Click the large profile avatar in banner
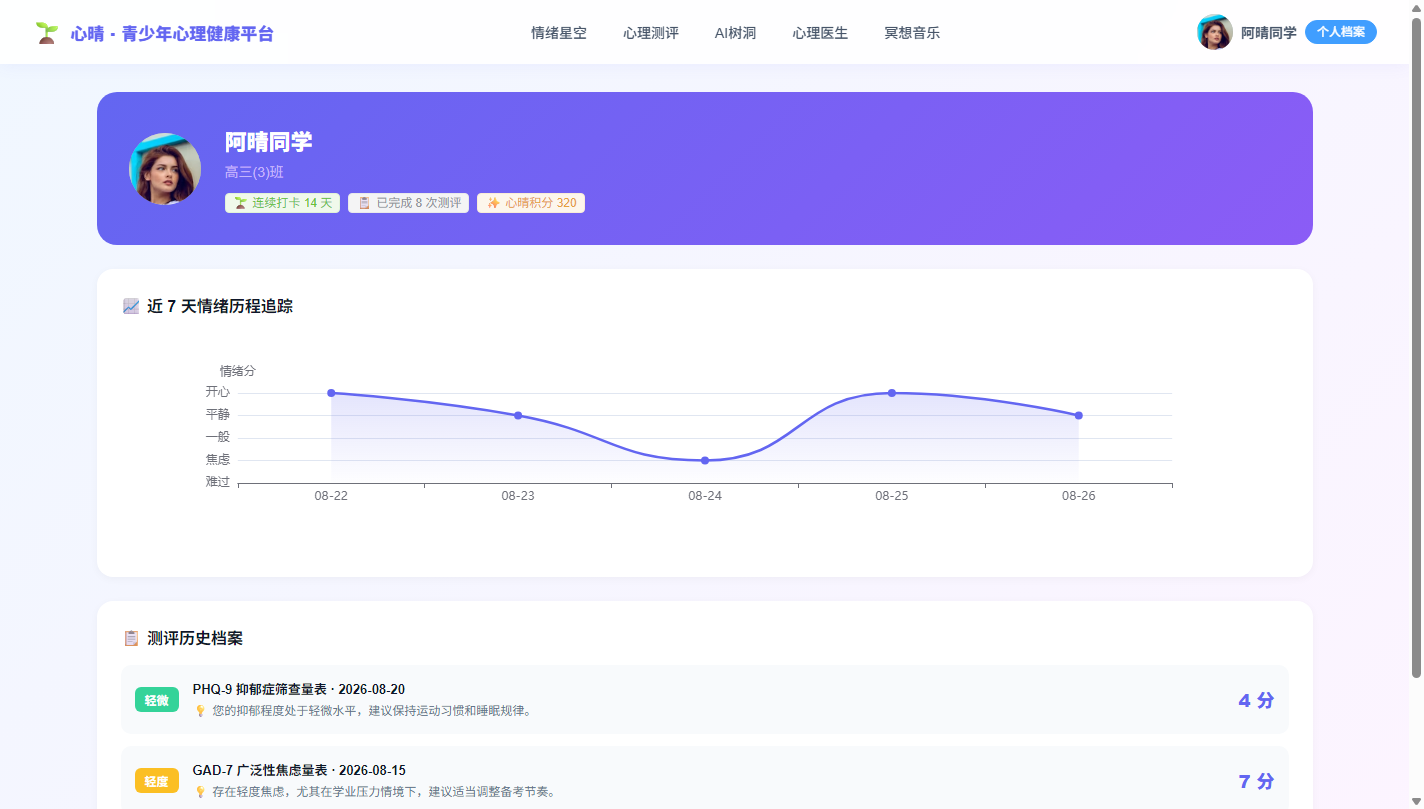1424x809 pixels. click(x=165, y=169)
